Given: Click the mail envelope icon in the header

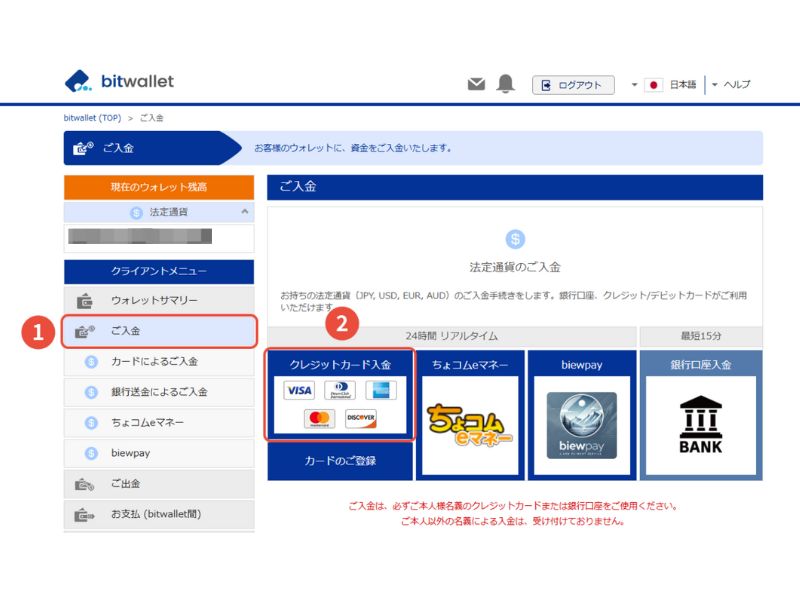Looking at the screenshot, I should coord(475,84).
